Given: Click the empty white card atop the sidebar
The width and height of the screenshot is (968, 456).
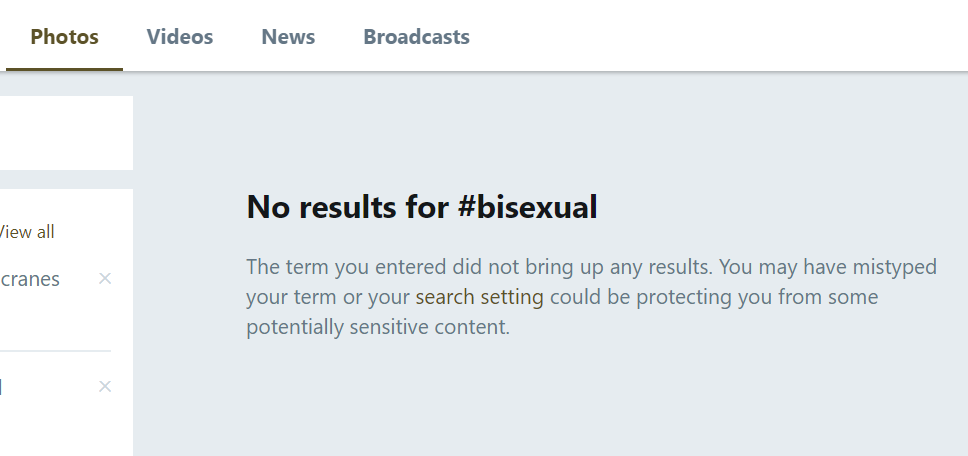Looking at the screenshot, I should coord(66,133).
